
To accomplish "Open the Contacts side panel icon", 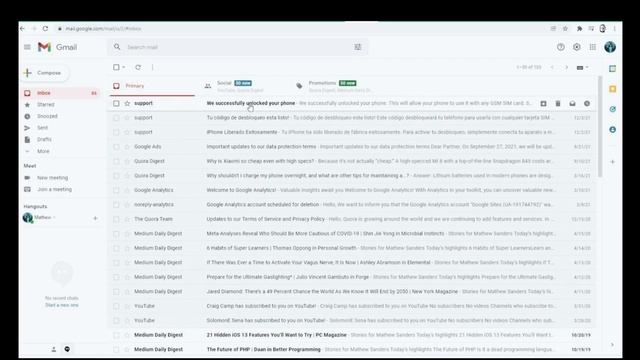I will click(x=612, y=129).
